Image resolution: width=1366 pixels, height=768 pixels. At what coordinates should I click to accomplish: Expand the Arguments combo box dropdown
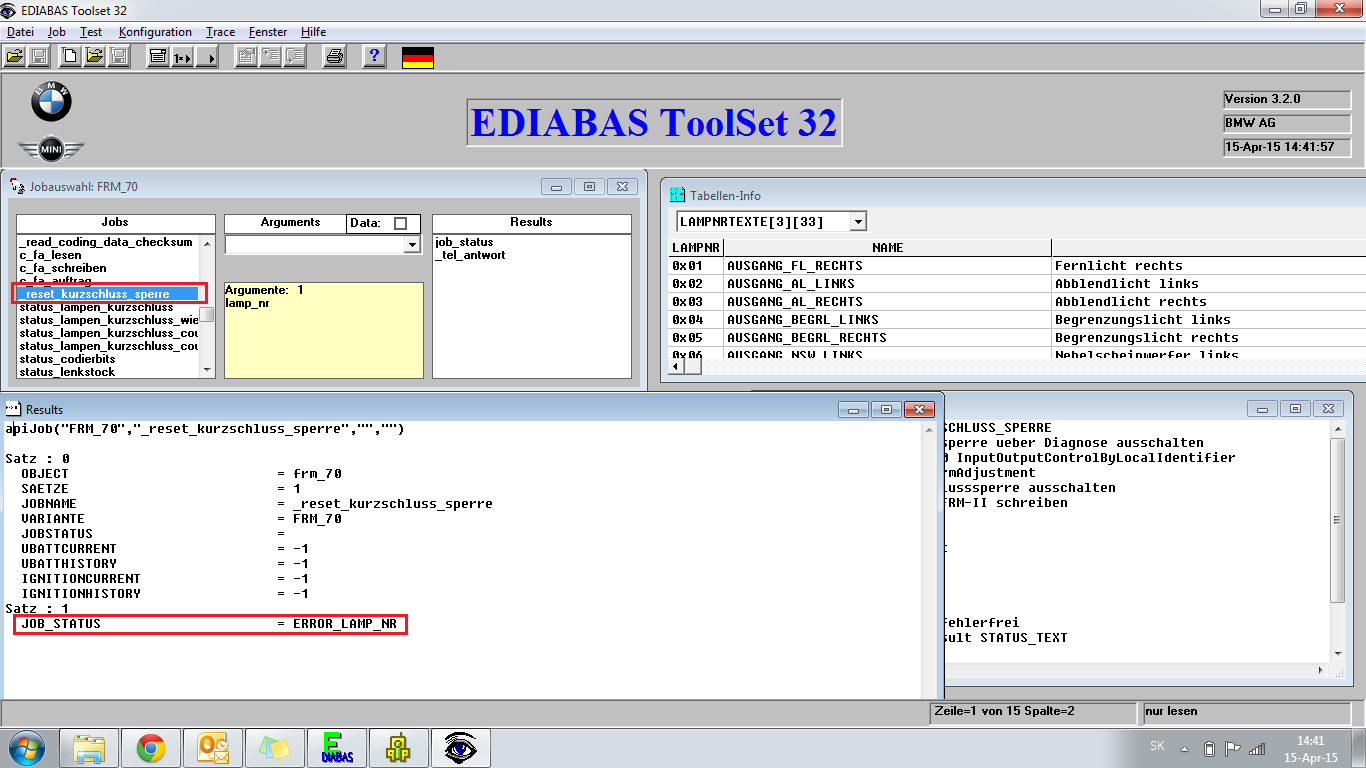pyautogui.click(x=411, y=245)
